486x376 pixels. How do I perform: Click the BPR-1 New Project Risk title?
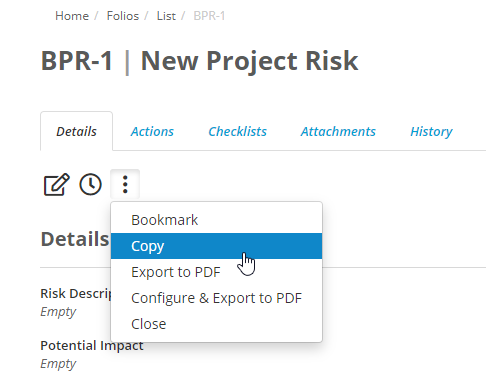point(199,61)
